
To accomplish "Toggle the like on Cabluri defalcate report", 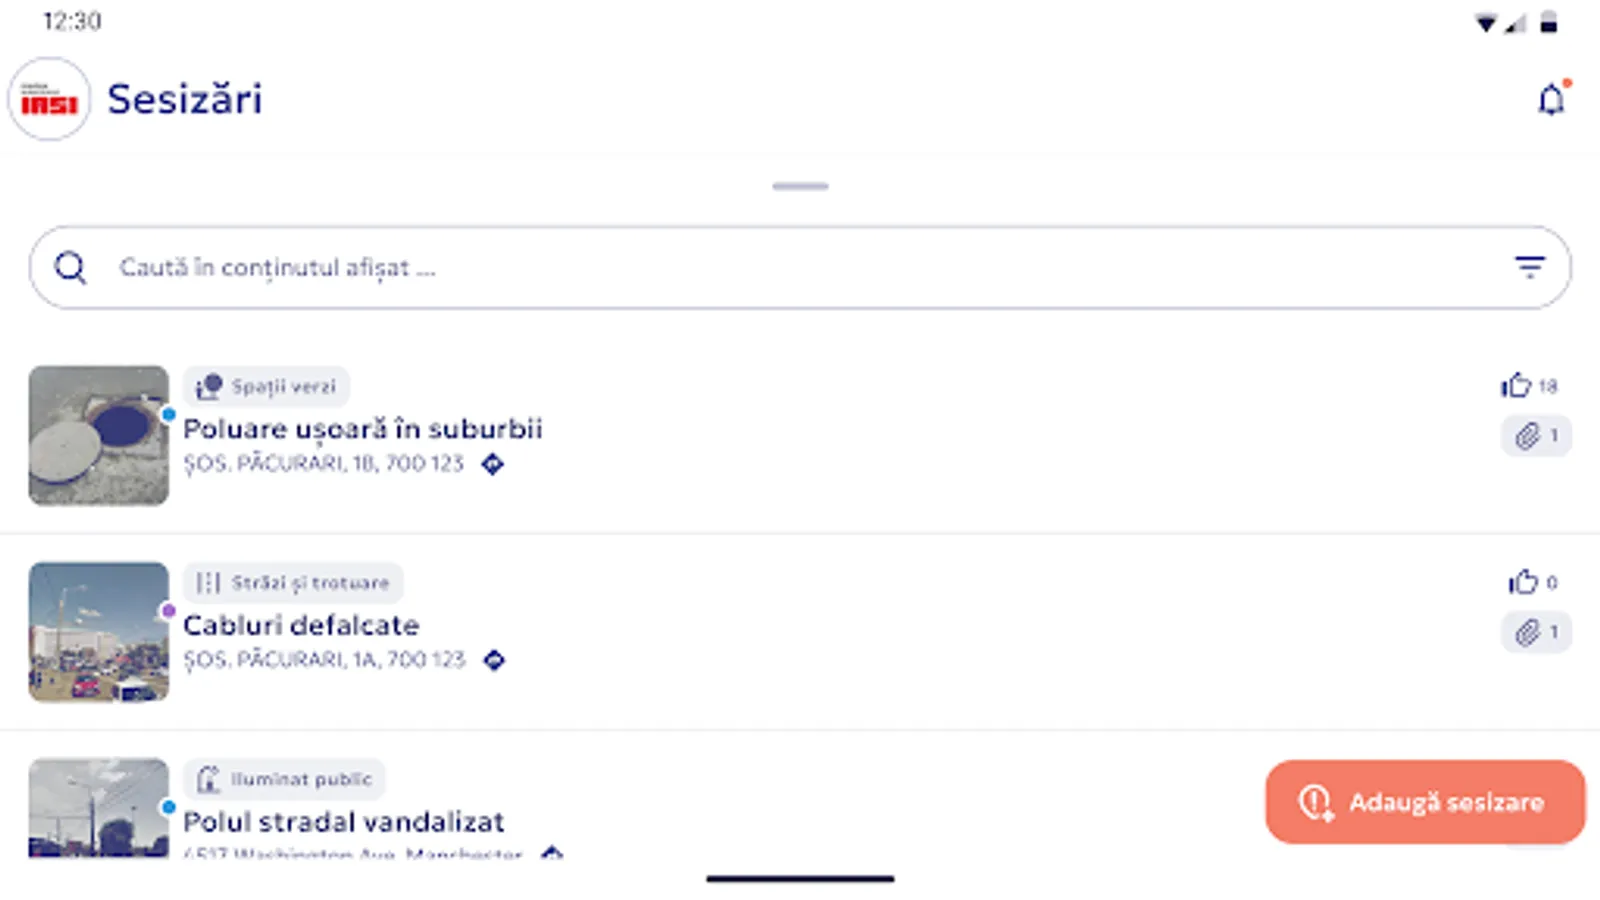I will coord(1524,582).
